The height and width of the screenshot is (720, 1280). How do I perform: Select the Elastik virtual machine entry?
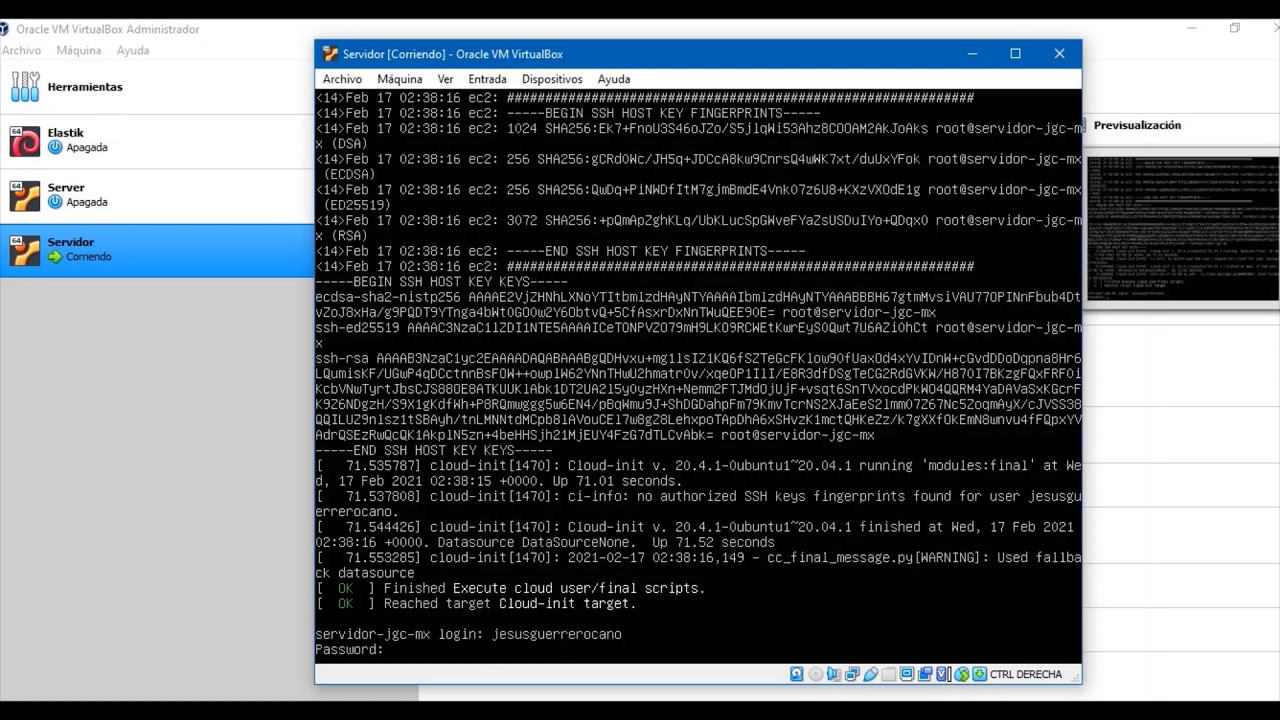(x=157, y=141)
